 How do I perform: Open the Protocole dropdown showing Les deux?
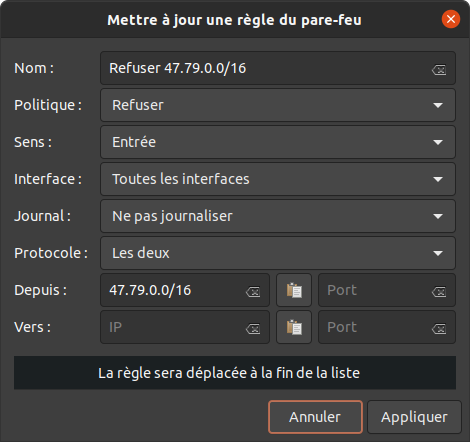pyautogui.click(x=278, y=253)
